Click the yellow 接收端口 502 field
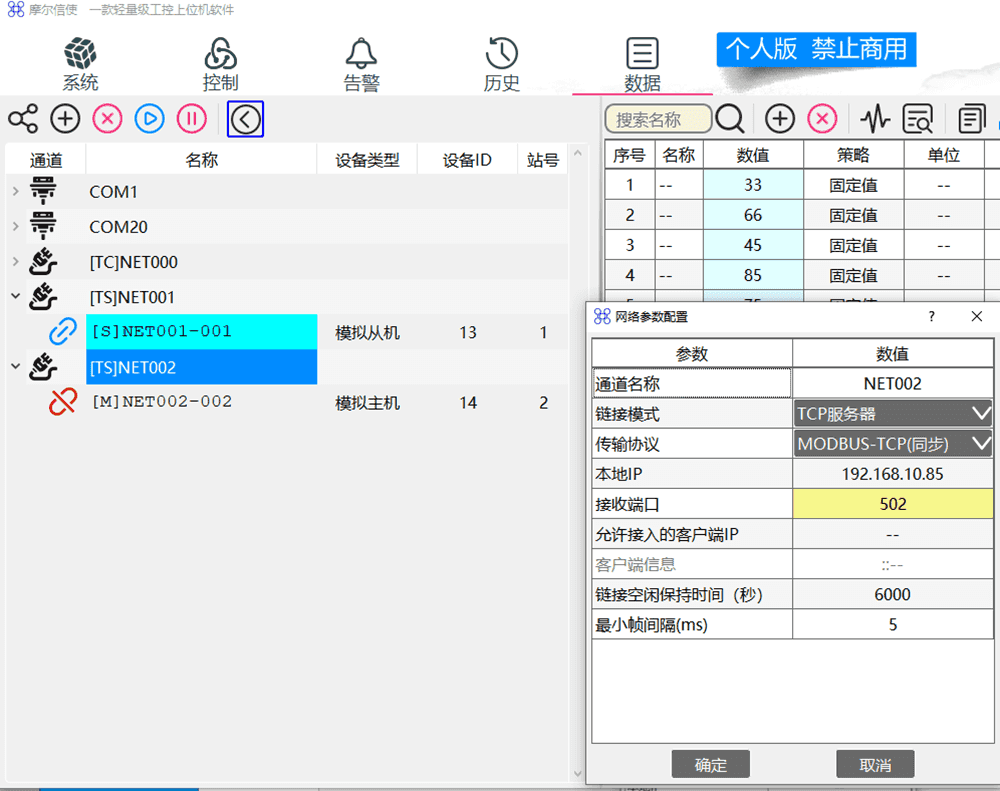The image size is (1000, 791). click(893, 504)
